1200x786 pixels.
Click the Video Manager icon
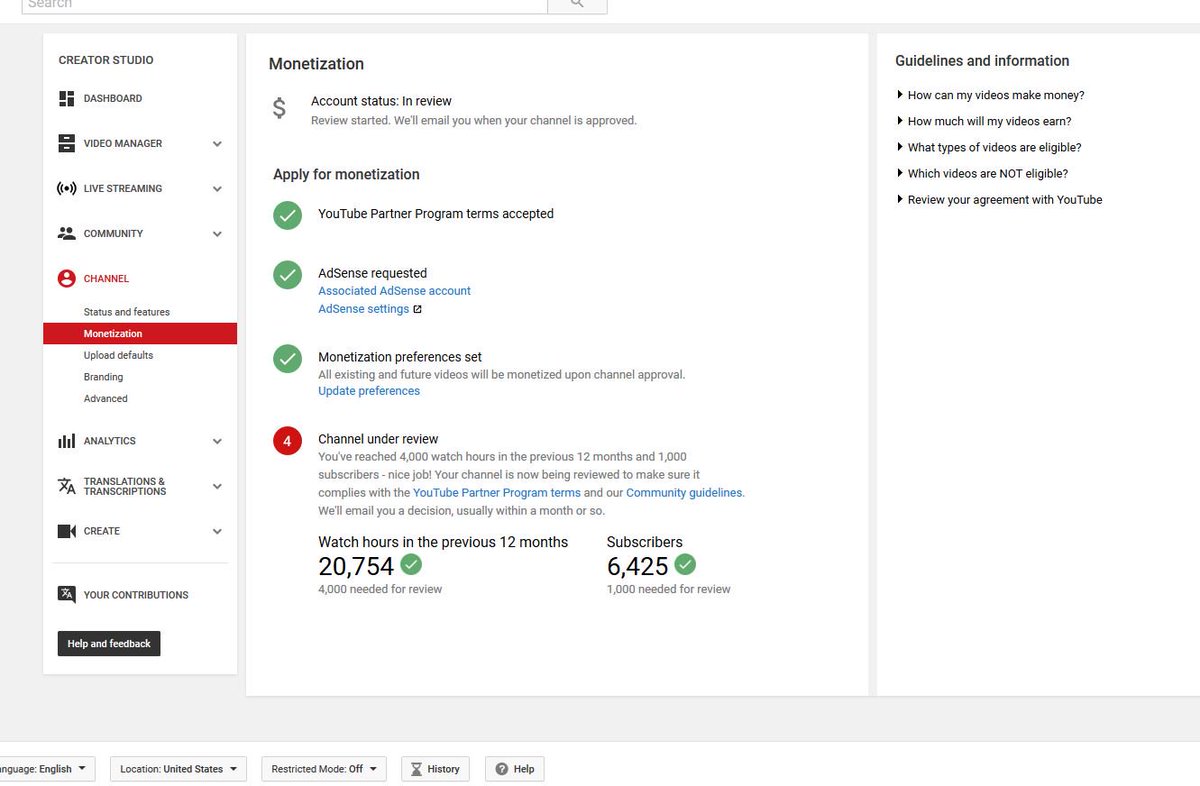(x=67, y=144)
